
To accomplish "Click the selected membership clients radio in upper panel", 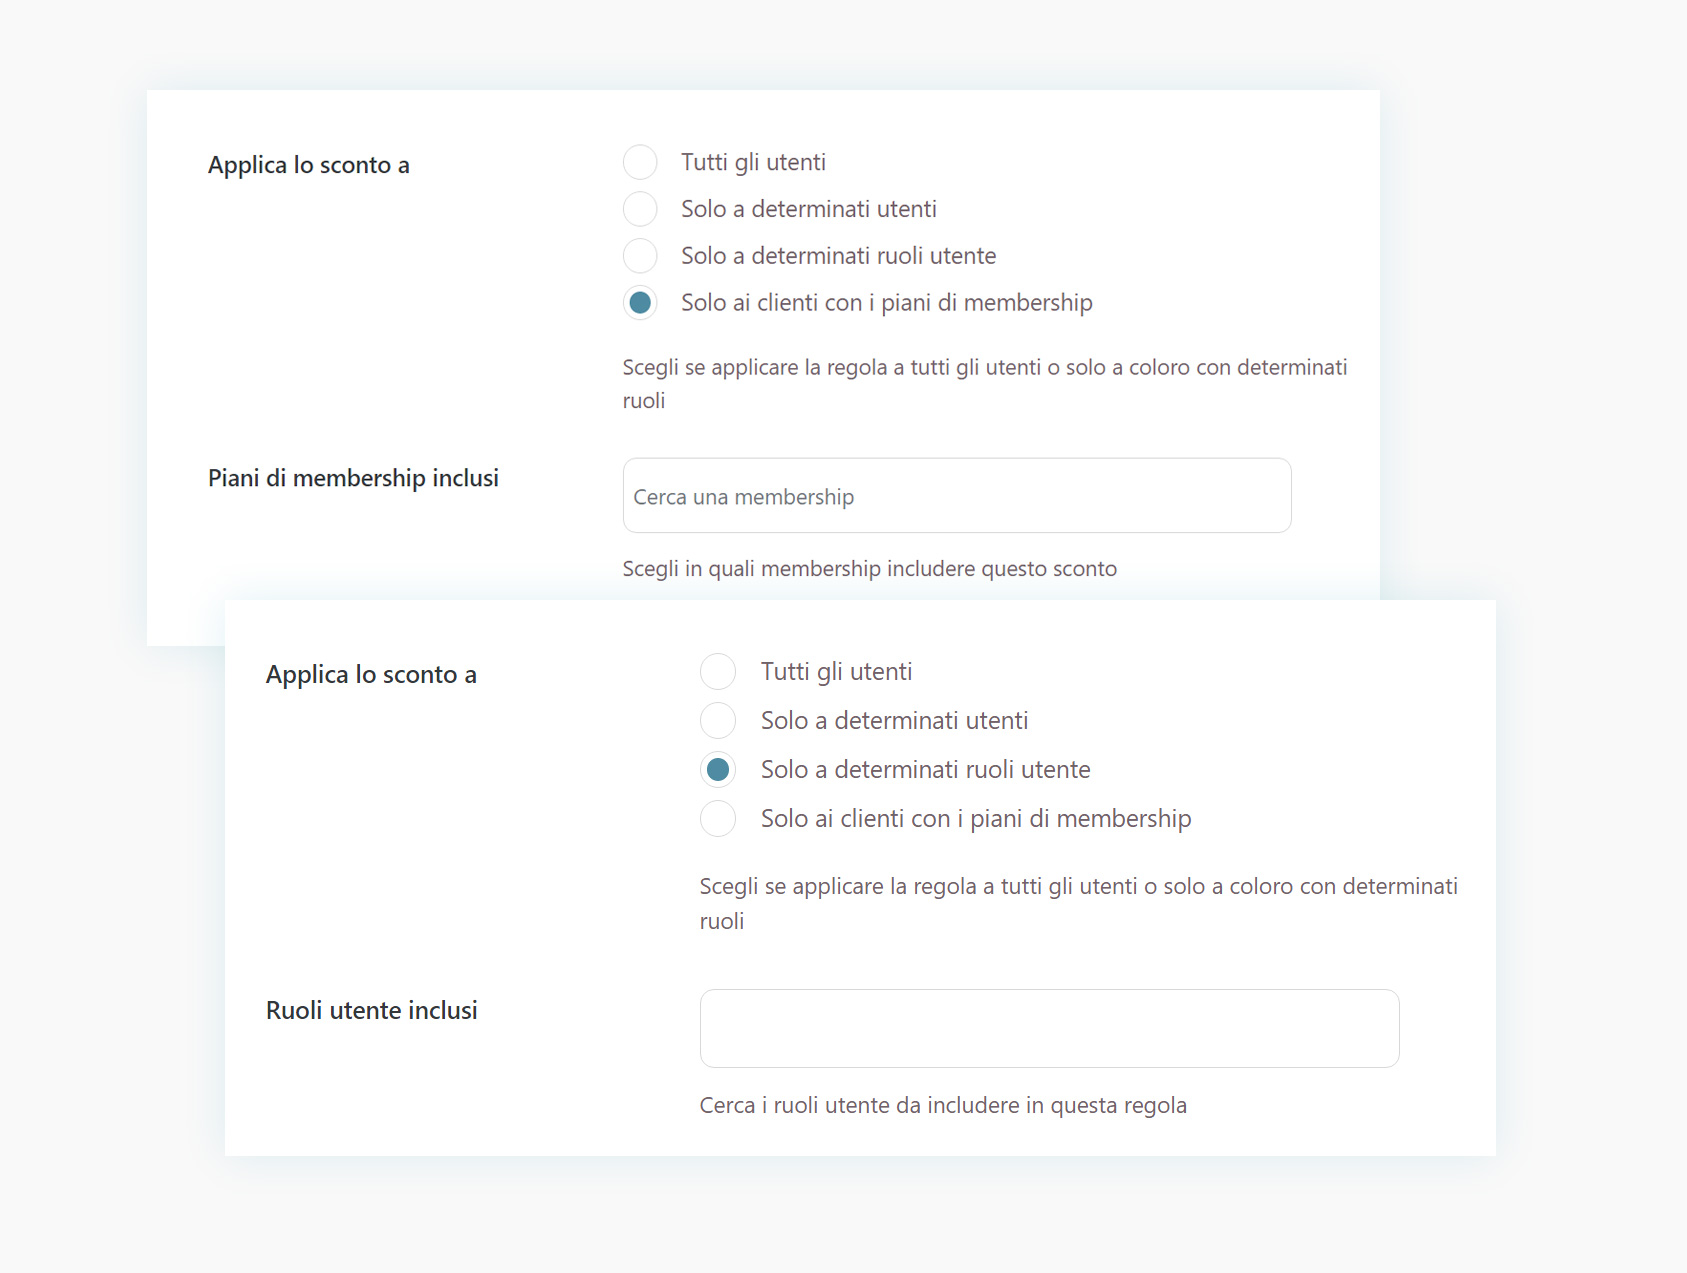I will tap(640, 303).
